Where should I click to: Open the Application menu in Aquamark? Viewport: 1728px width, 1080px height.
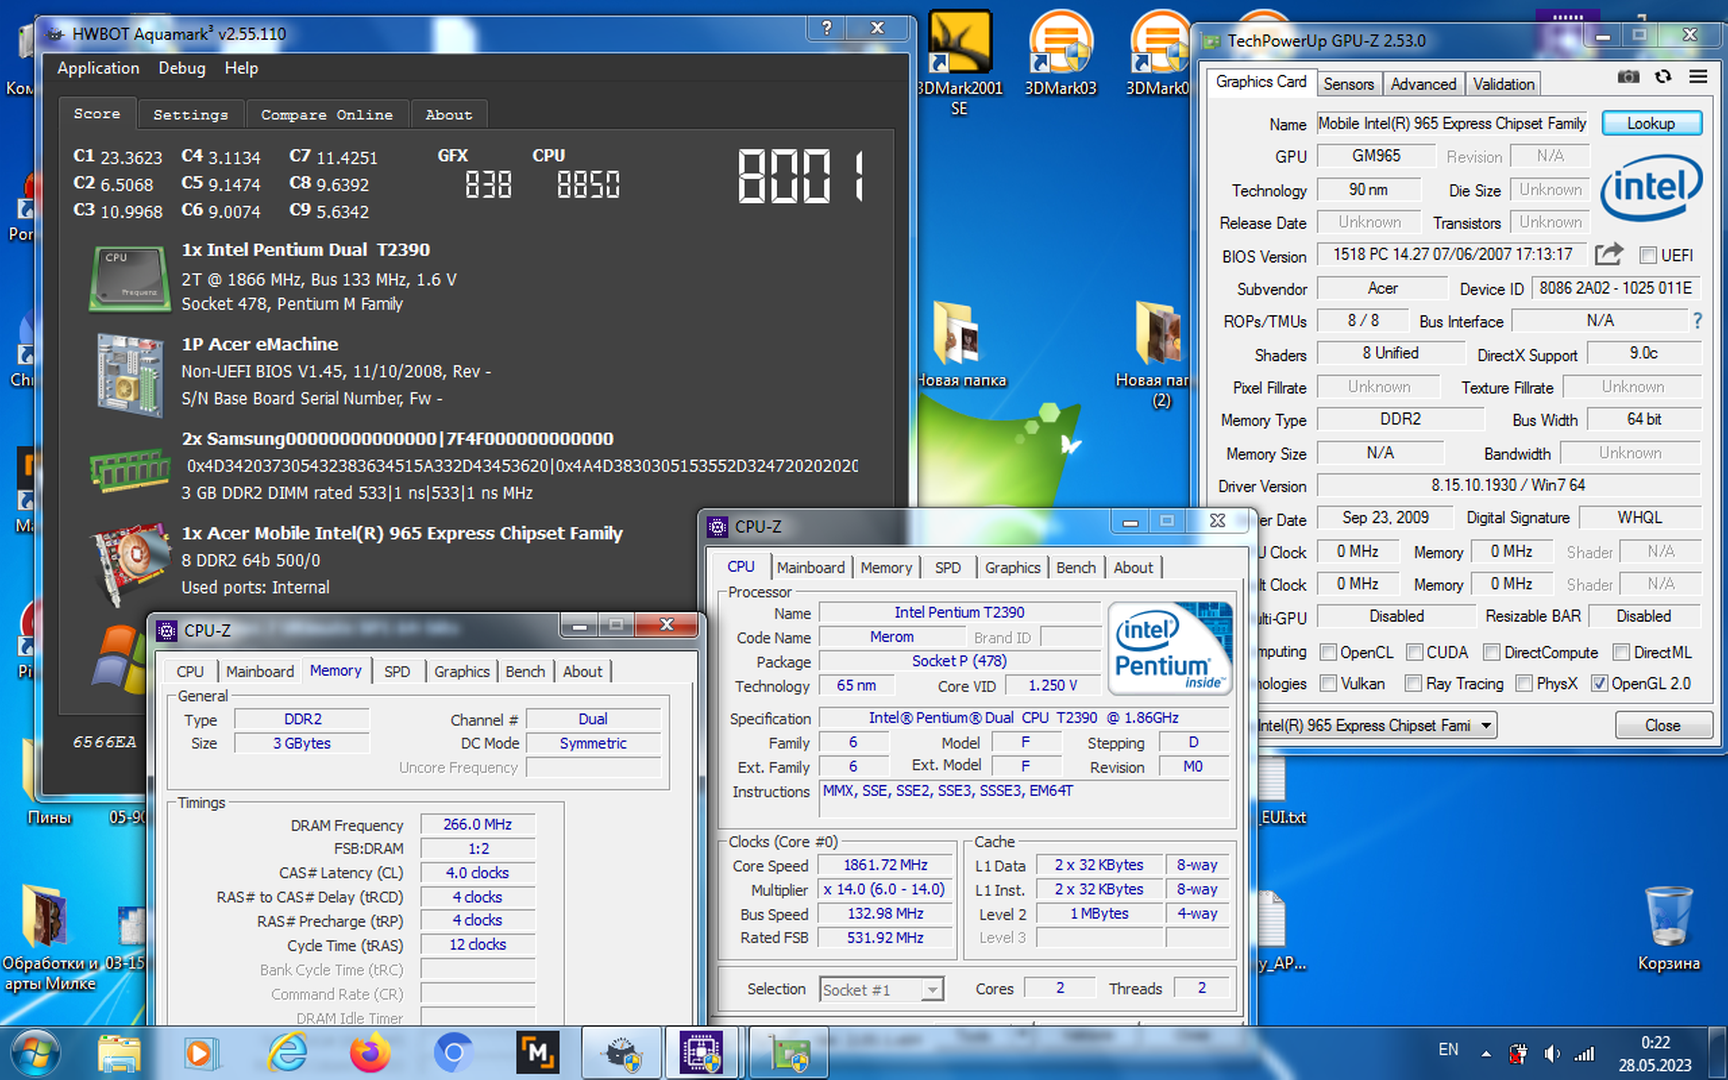coord(98,68)
